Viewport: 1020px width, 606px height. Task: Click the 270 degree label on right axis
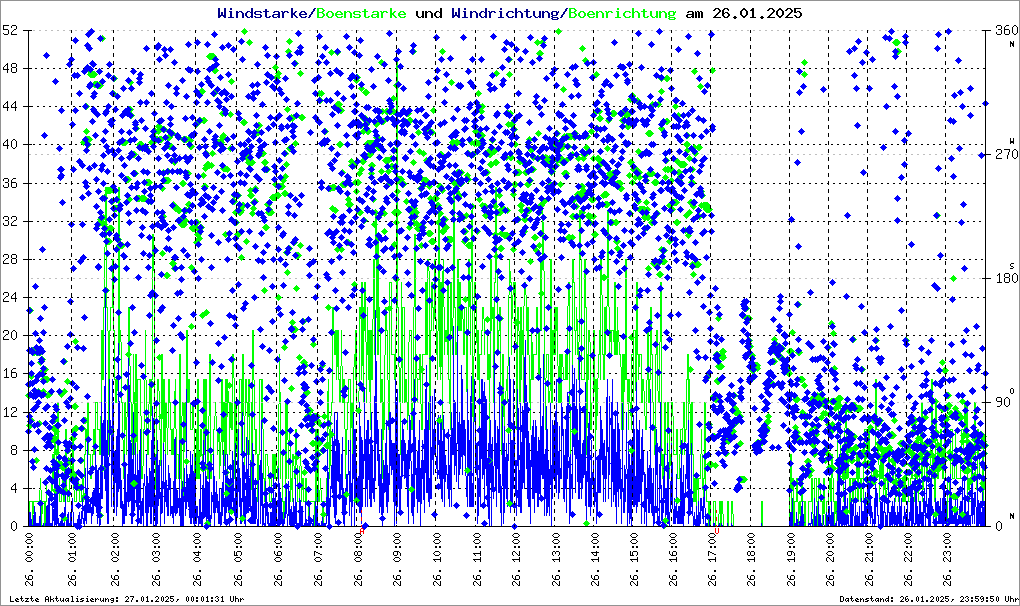[x=1001, y=154]
